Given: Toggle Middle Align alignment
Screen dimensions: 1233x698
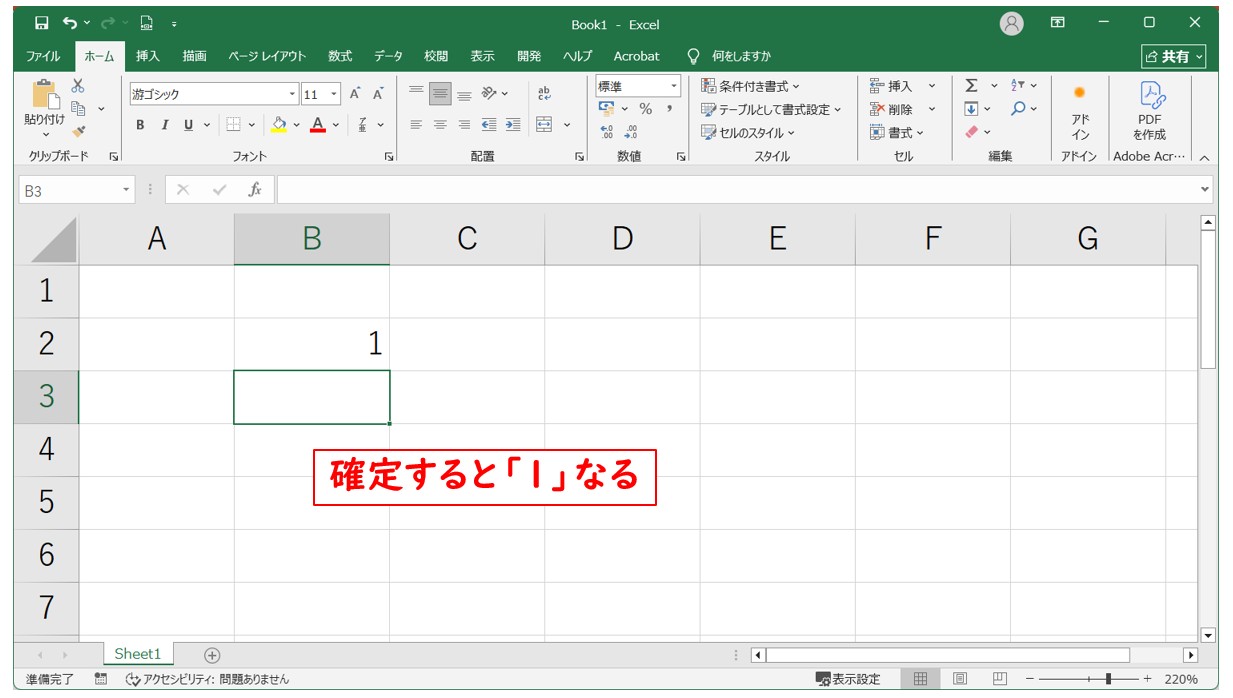Looking at the screenshot, I should pos(441,94).
